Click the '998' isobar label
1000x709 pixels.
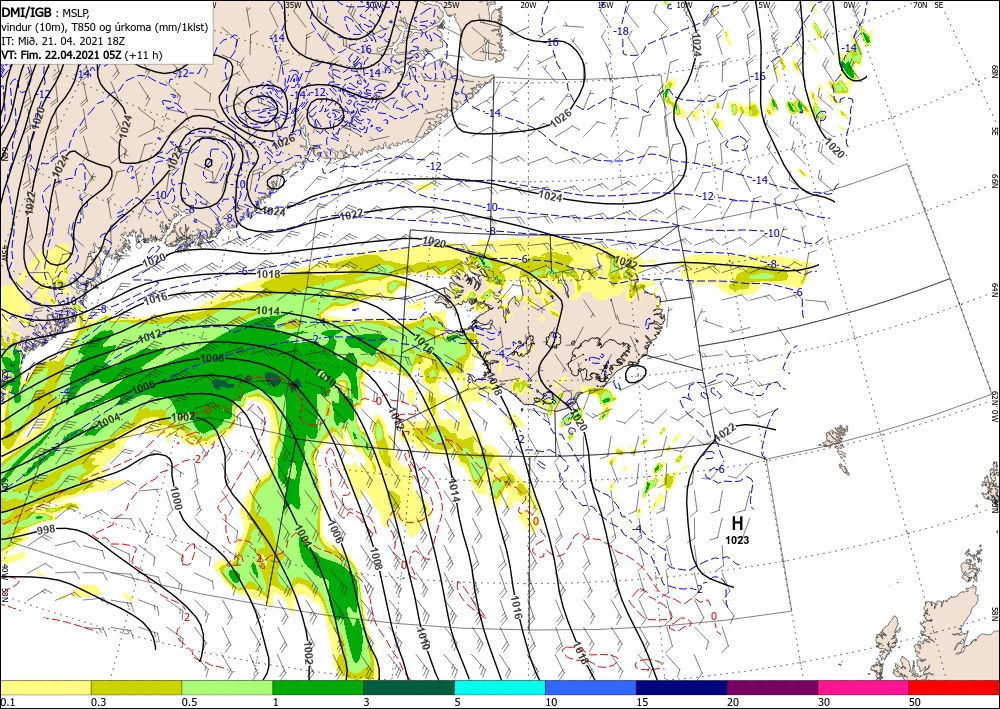(45, 530)
